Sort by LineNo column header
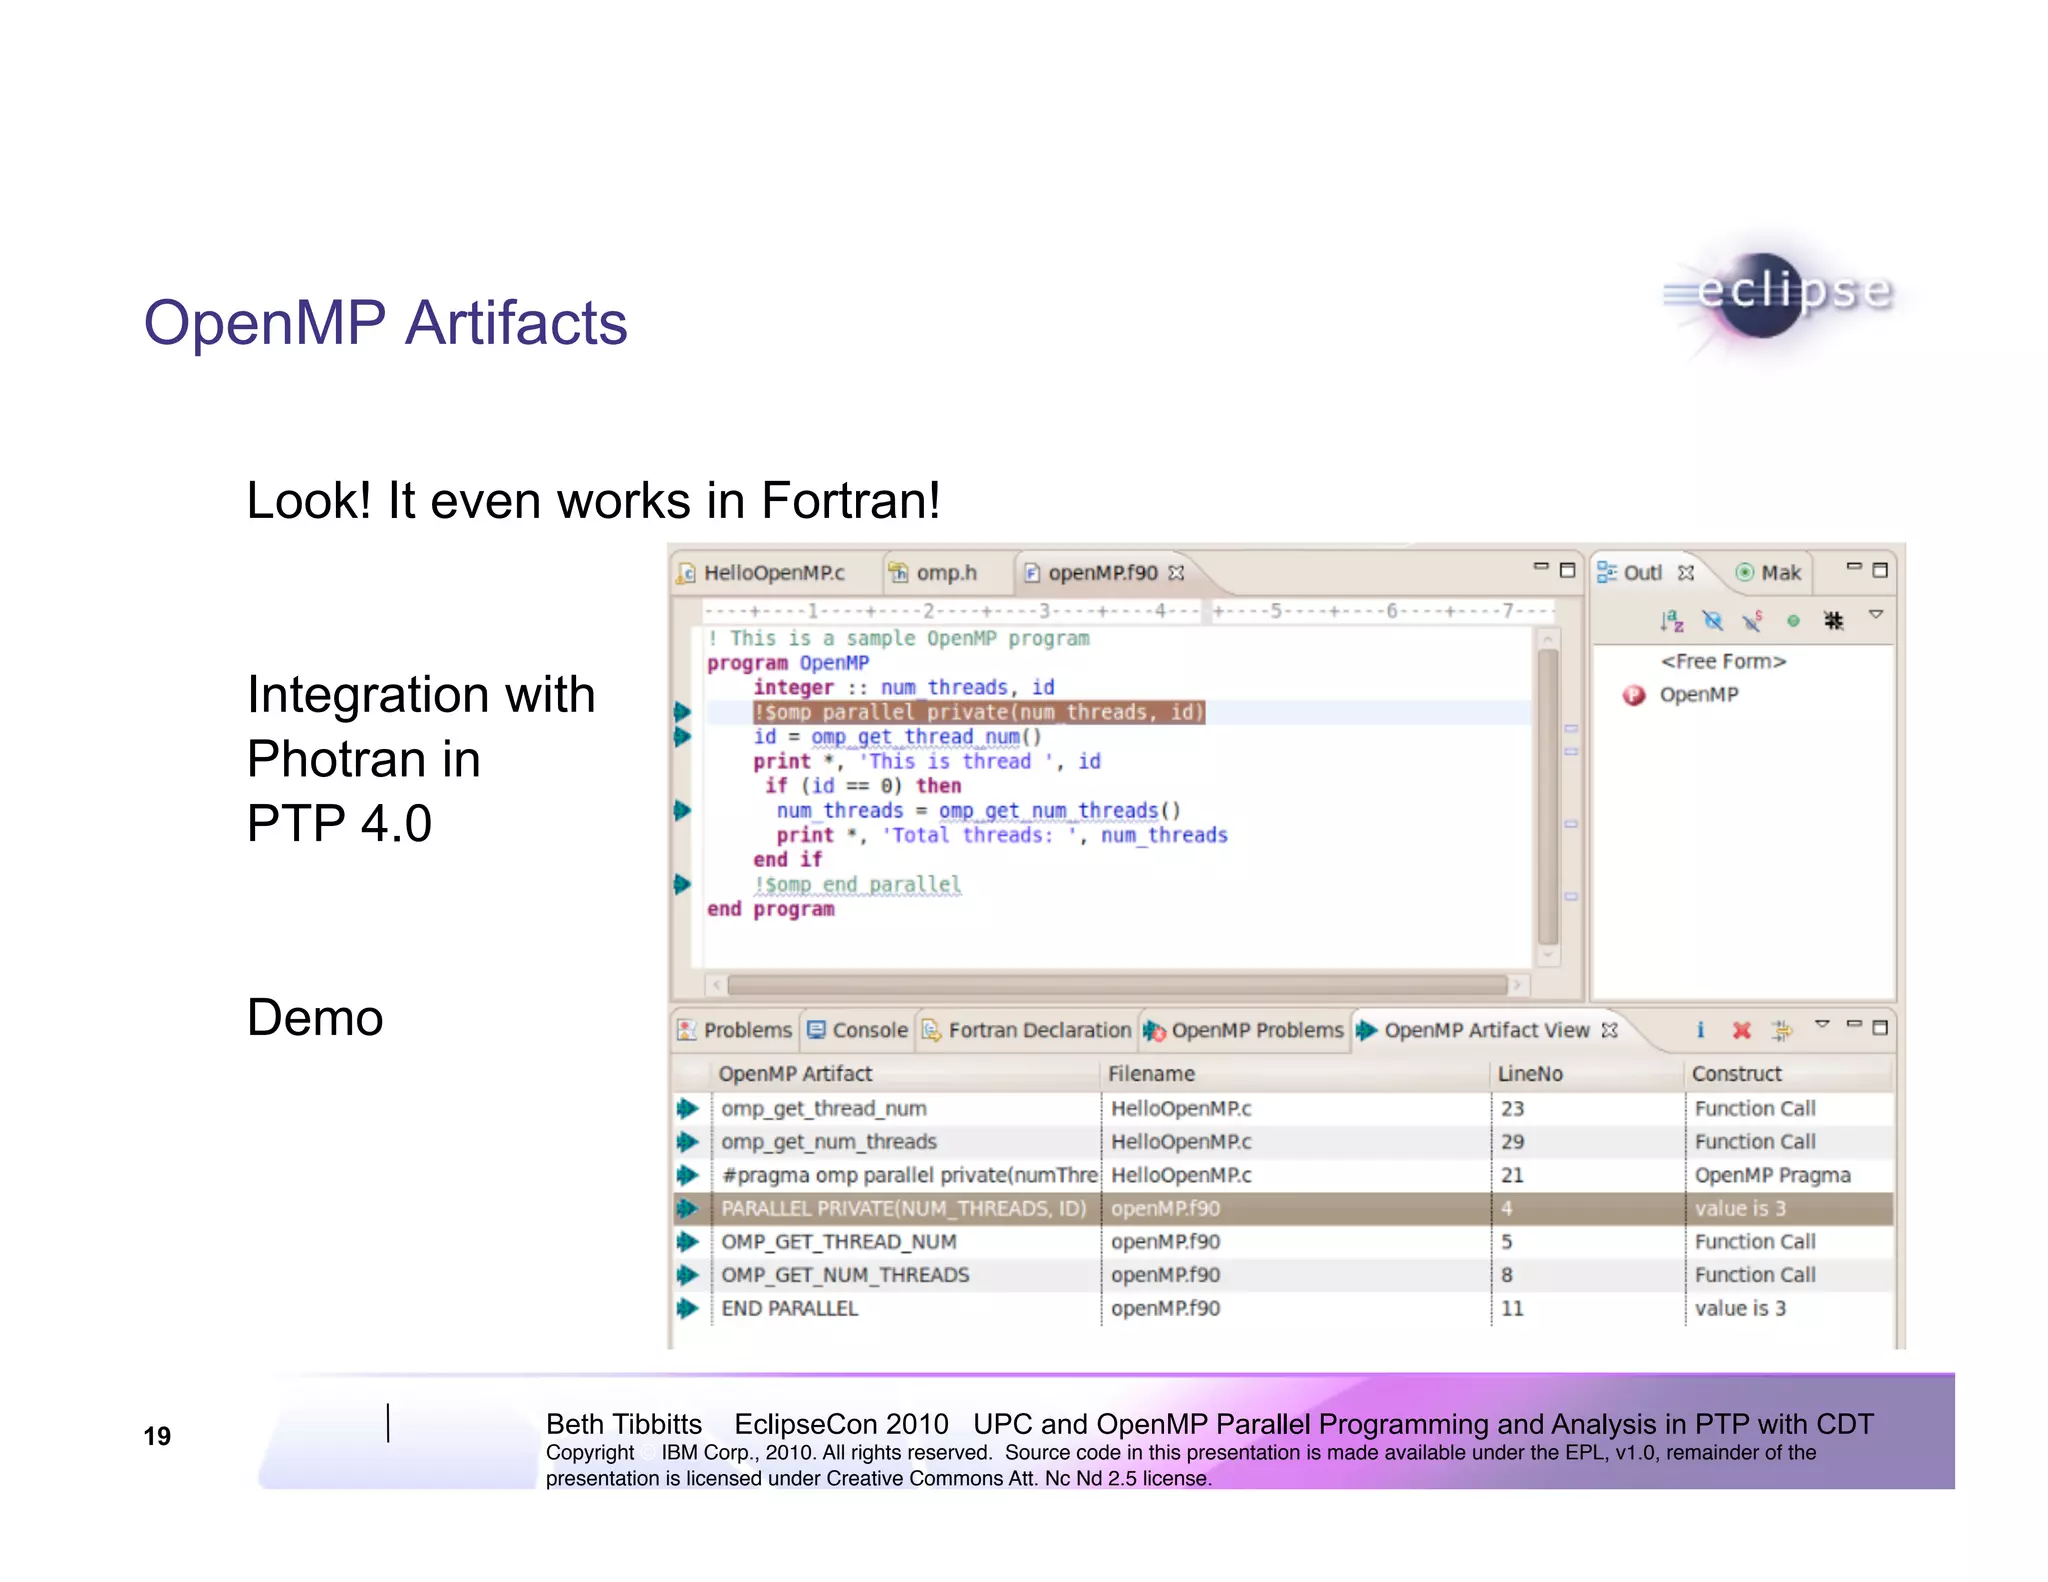The height and width of the screenshot is (1582, 2048). [1587, 1074]
